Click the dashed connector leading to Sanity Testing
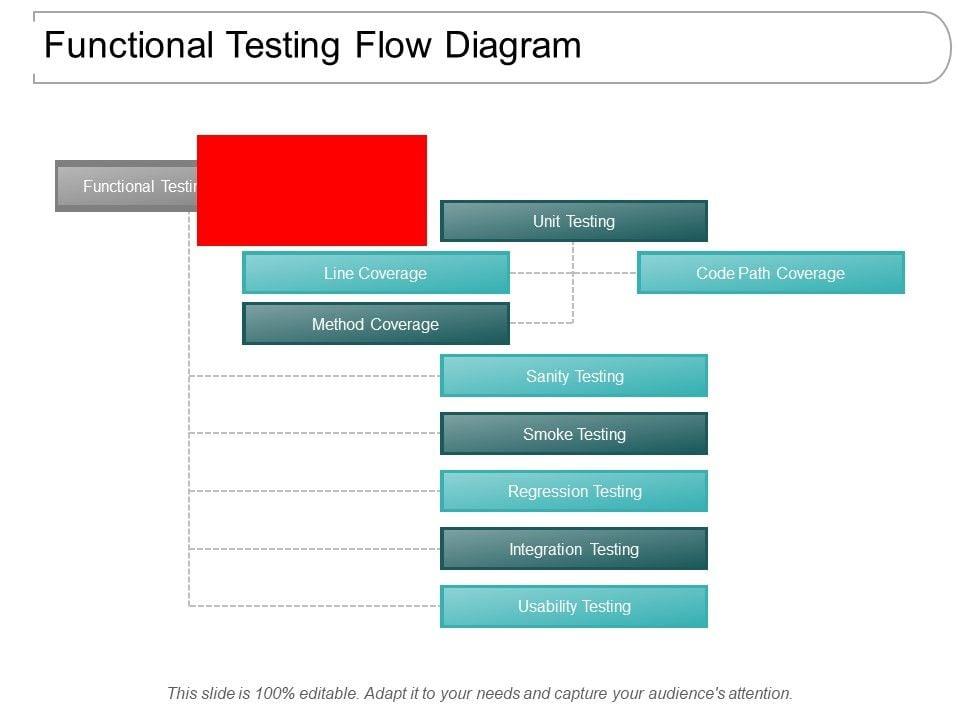Screen dimensions: 960x720 pyautogui.click(x=315, y=376)
